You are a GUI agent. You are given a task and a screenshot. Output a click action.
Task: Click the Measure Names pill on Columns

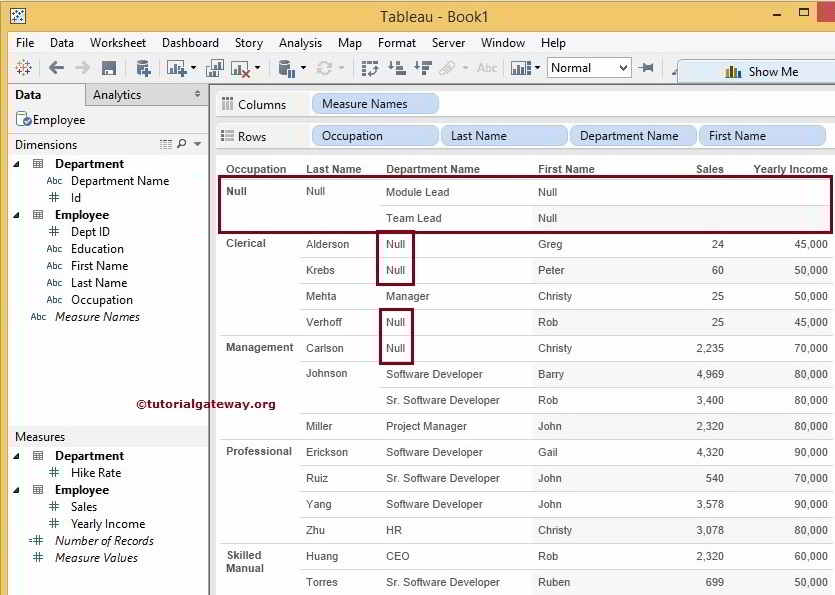coord(374,103)
